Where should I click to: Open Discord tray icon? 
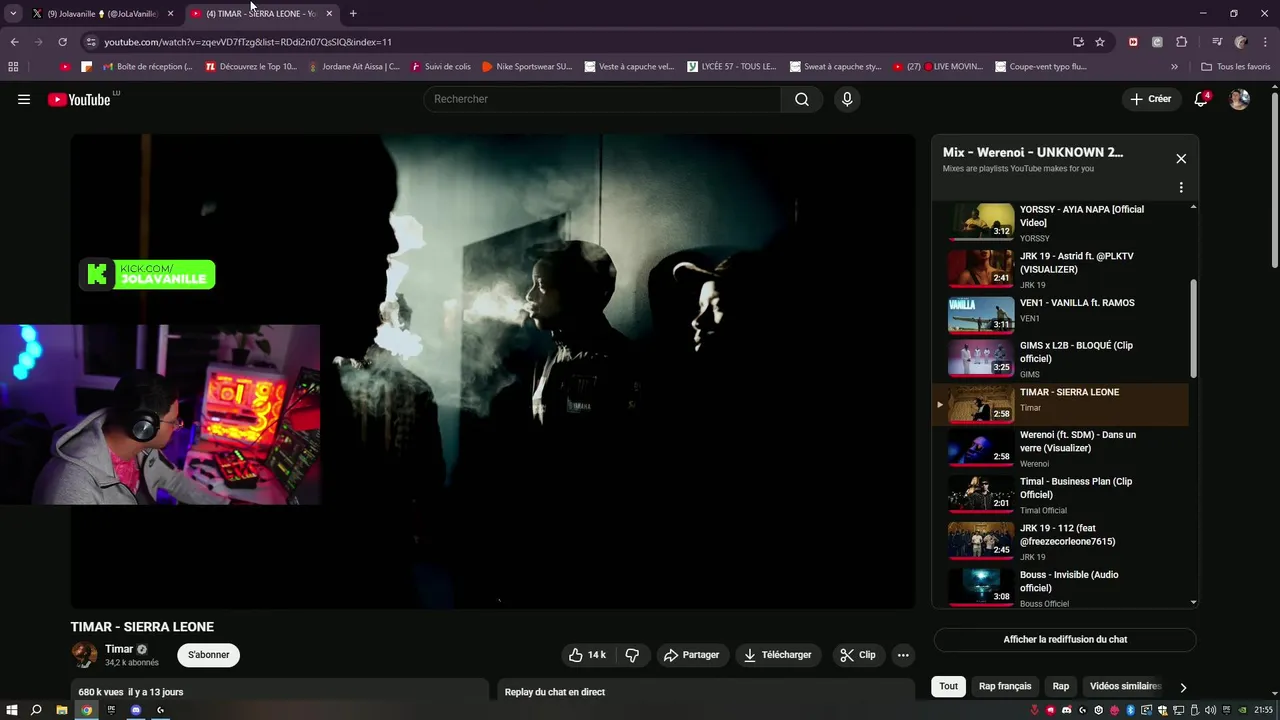(1066, 710)
